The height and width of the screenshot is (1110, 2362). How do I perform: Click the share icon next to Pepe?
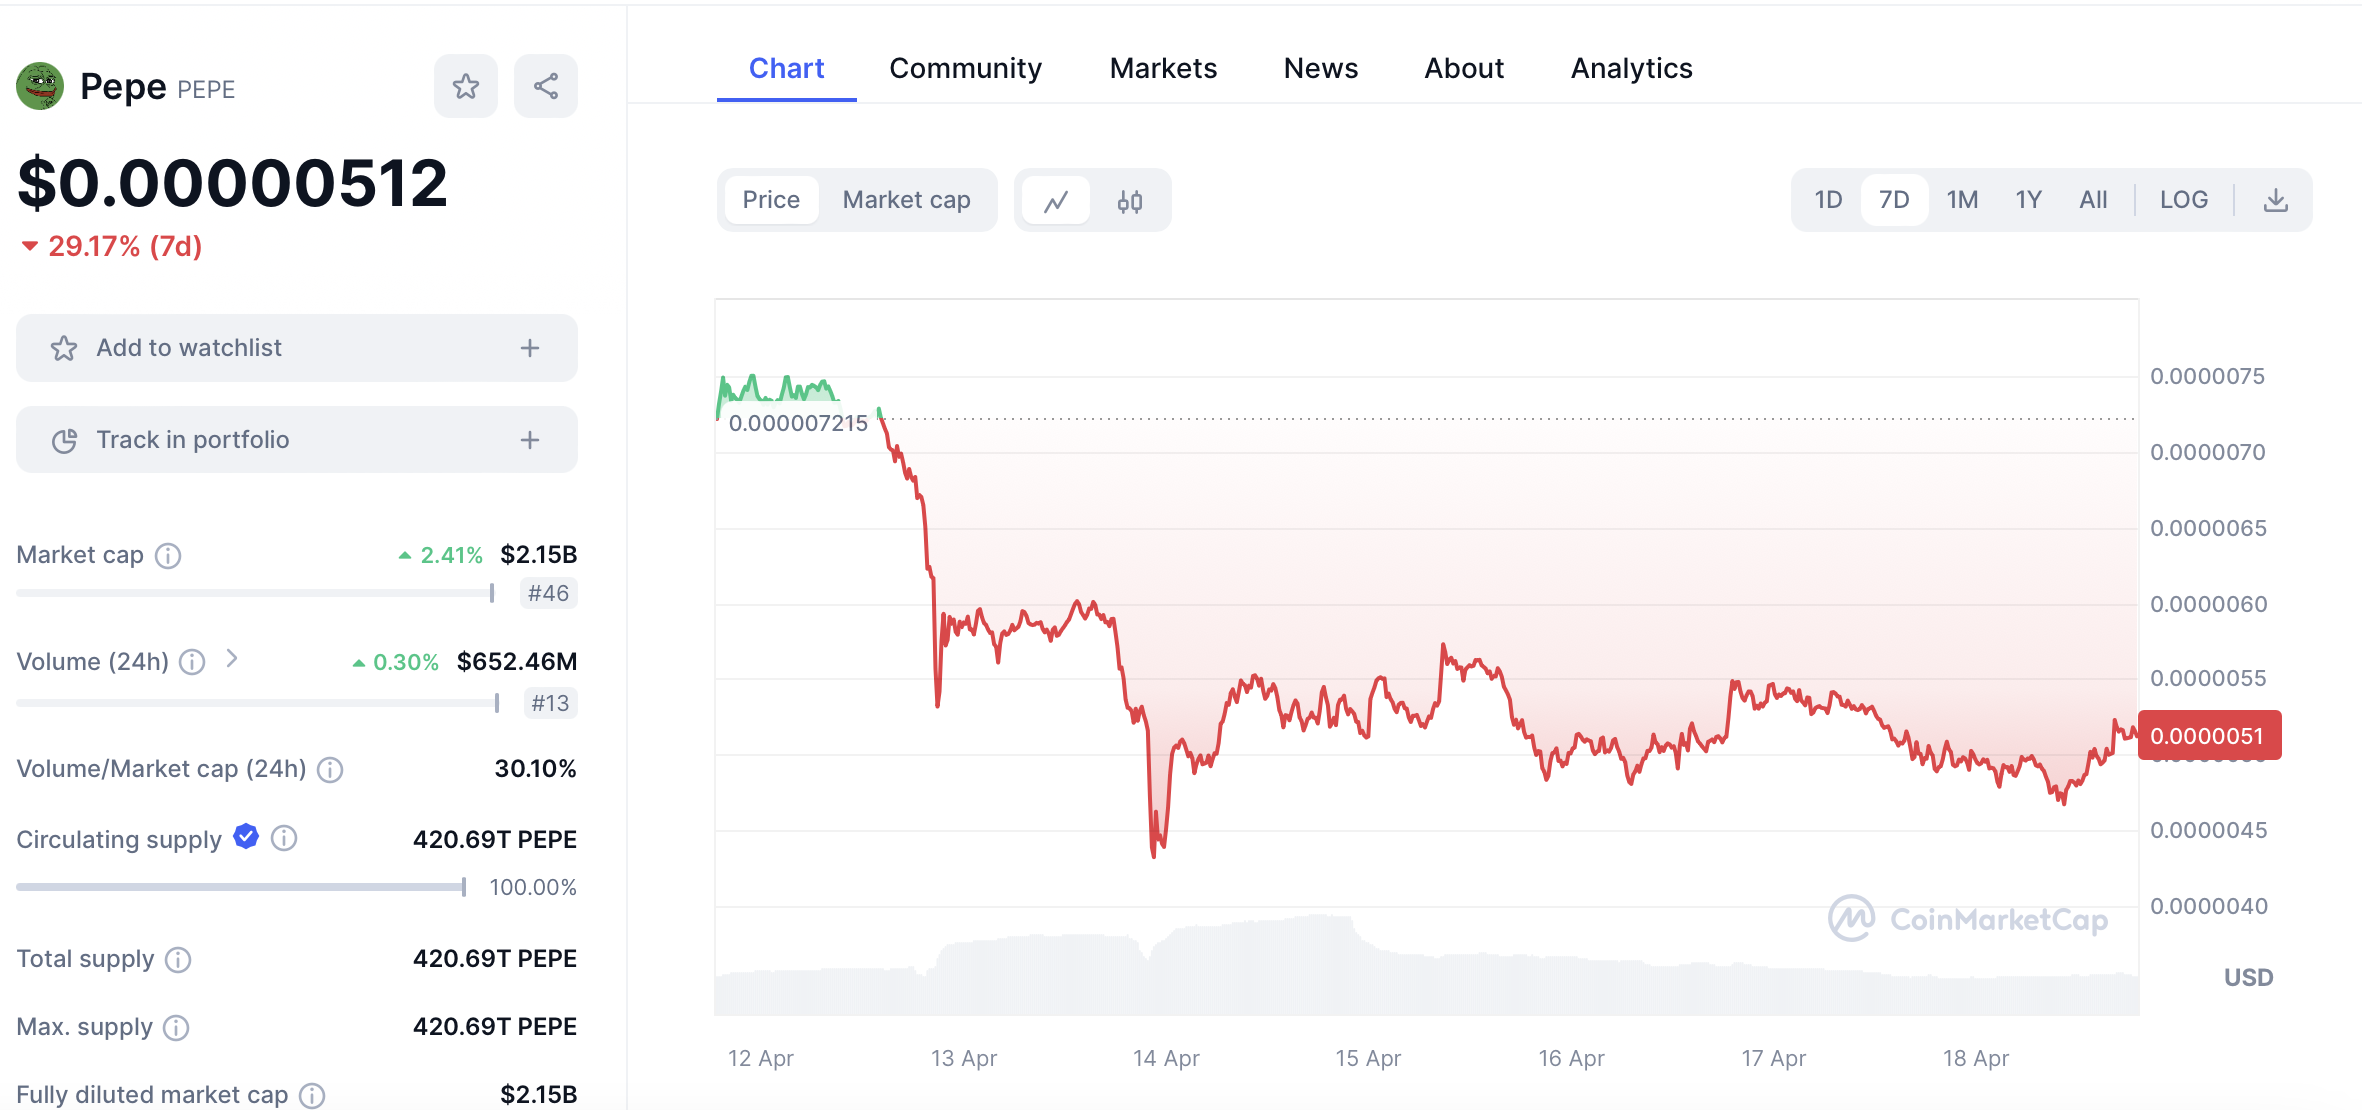tap(545, 87)
